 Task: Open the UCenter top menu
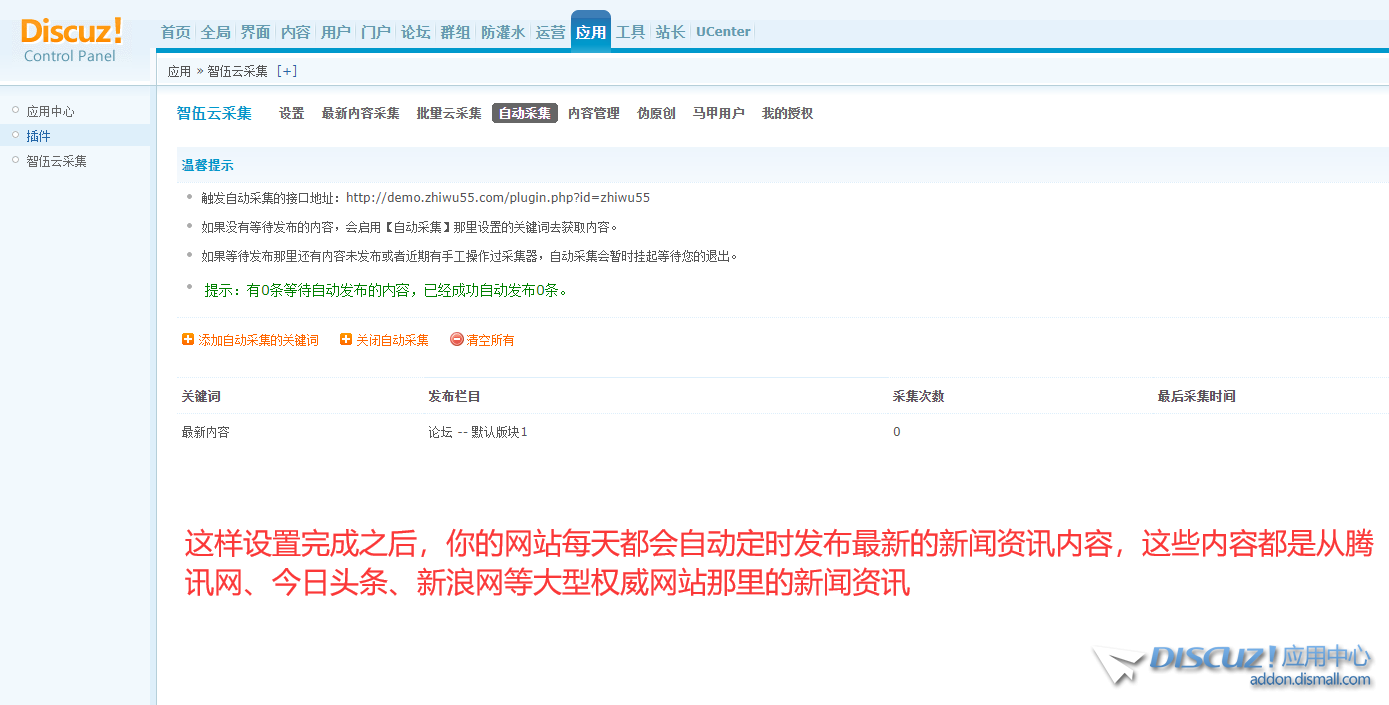pos(723,32)
